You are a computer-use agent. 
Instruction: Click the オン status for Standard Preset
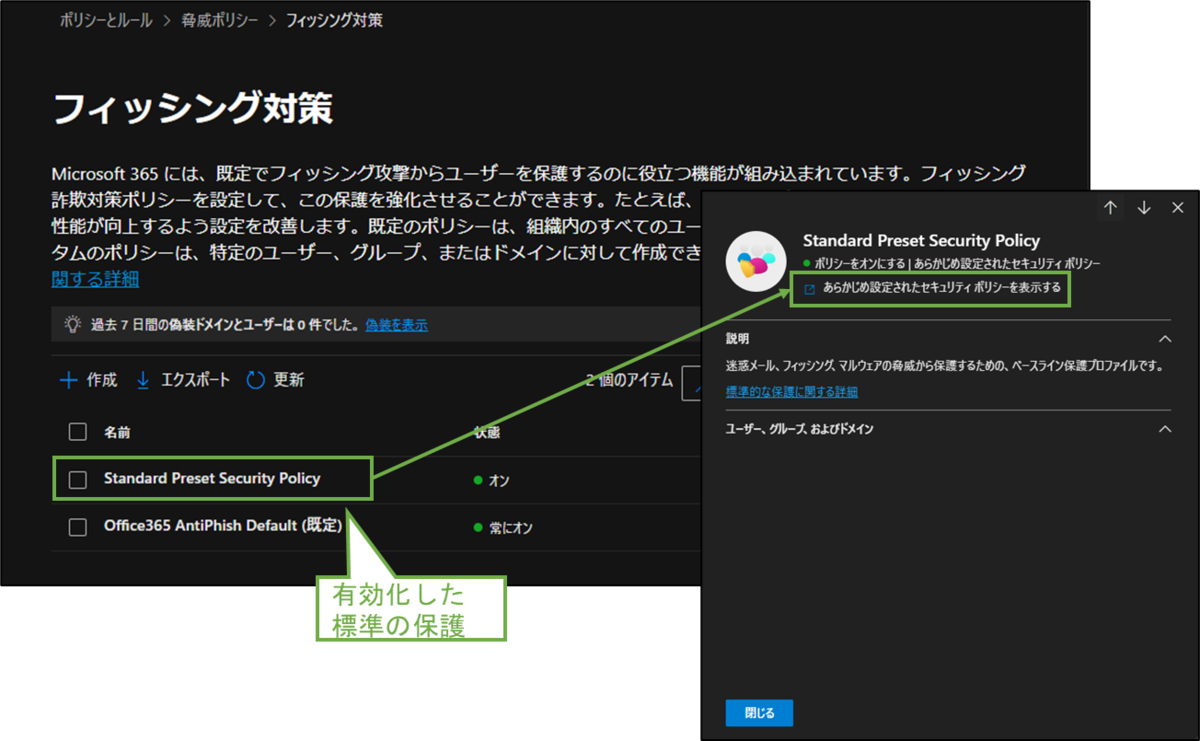coord(499,481)
